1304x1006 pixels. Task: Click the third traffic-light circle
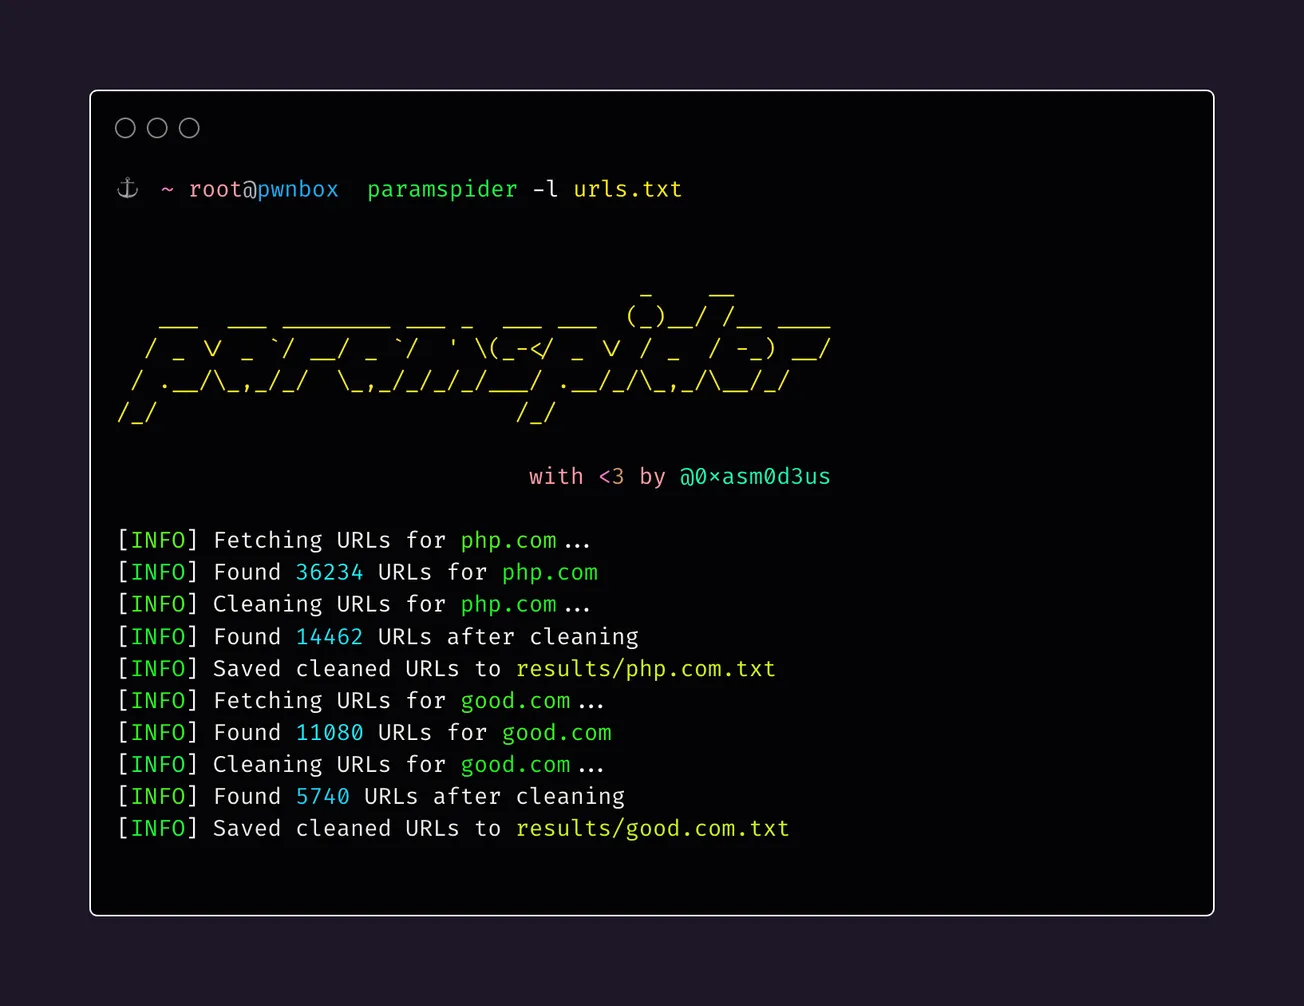click(x=189, y=127)
